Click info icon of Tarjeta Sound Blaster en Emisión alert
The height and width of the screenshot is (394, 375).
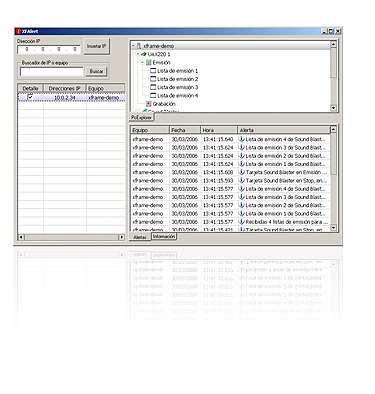242,172
